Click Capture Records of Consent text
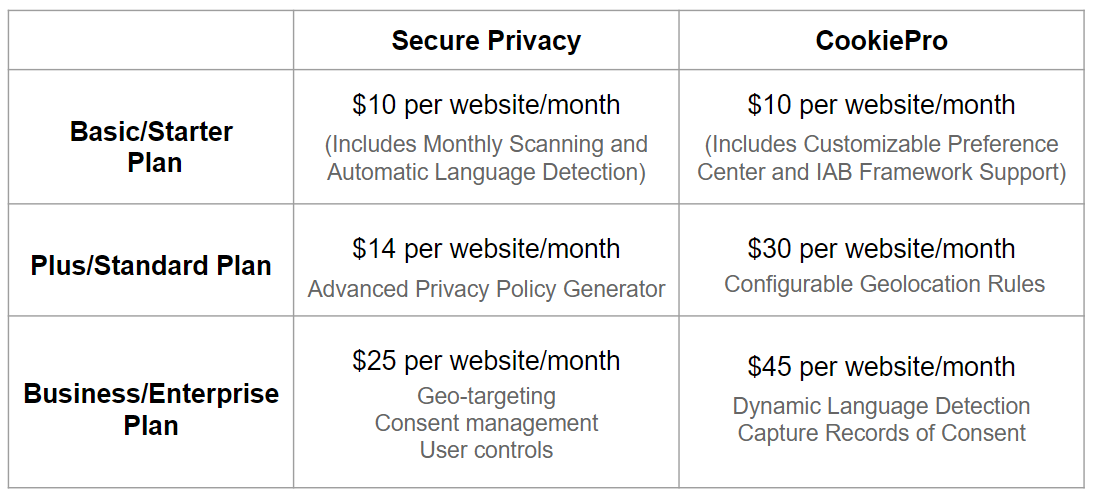 [882, 433]
